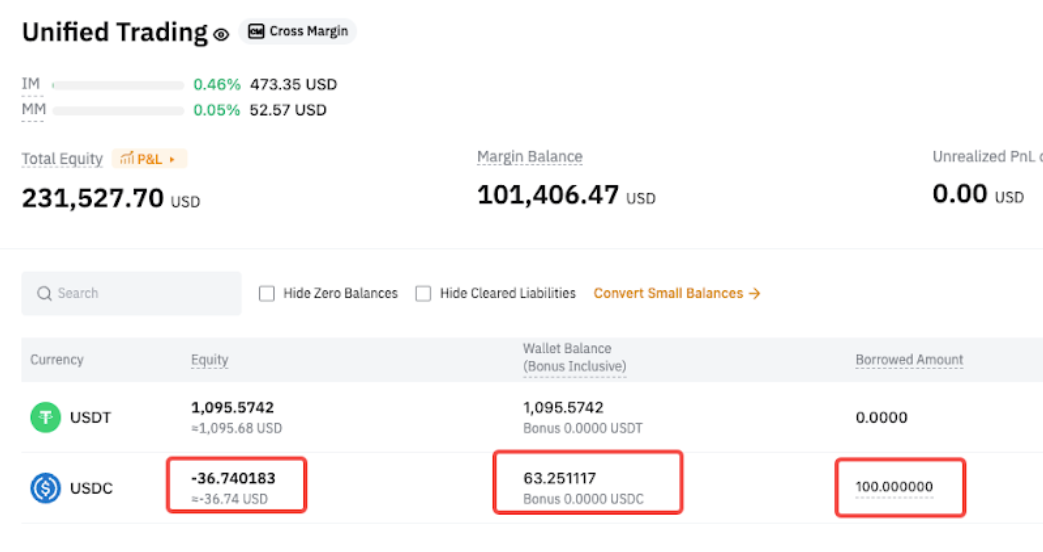1043x552 pixels.
Task: Enable the Hide Zero Balances checkbox
Action: (267, 294)
